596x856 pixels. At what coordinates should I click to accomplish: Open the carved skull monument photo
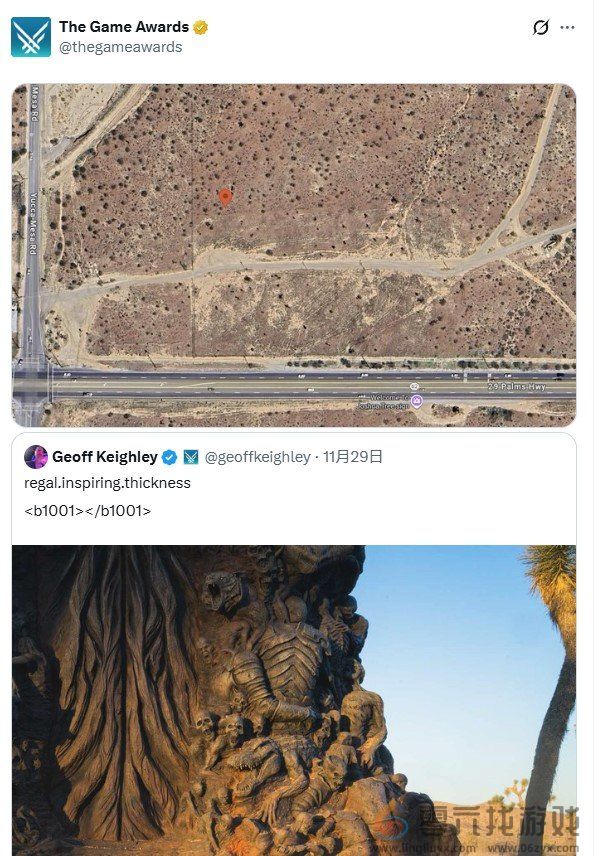click(x=294, y=700)
